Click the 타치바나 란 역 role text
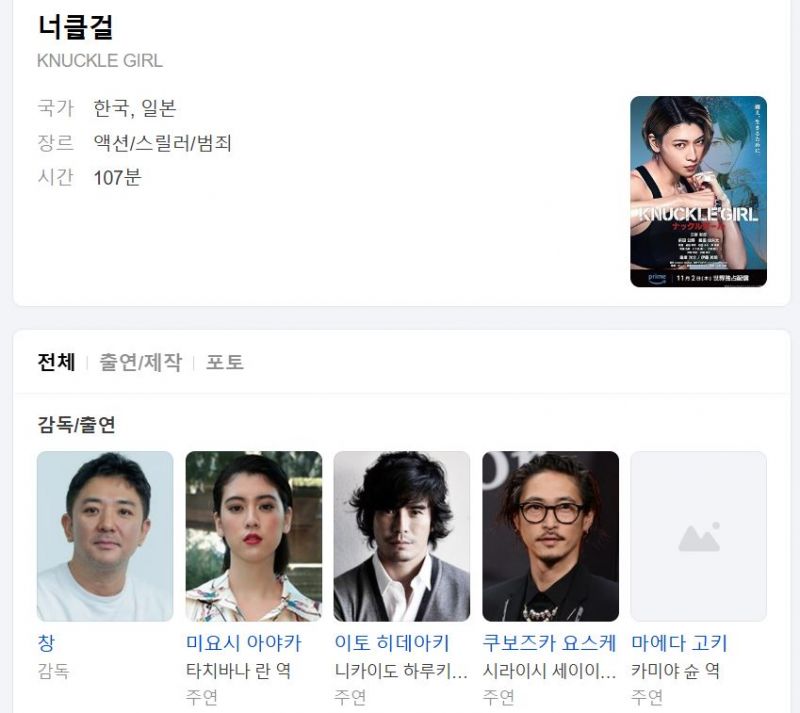 [238, 671]
